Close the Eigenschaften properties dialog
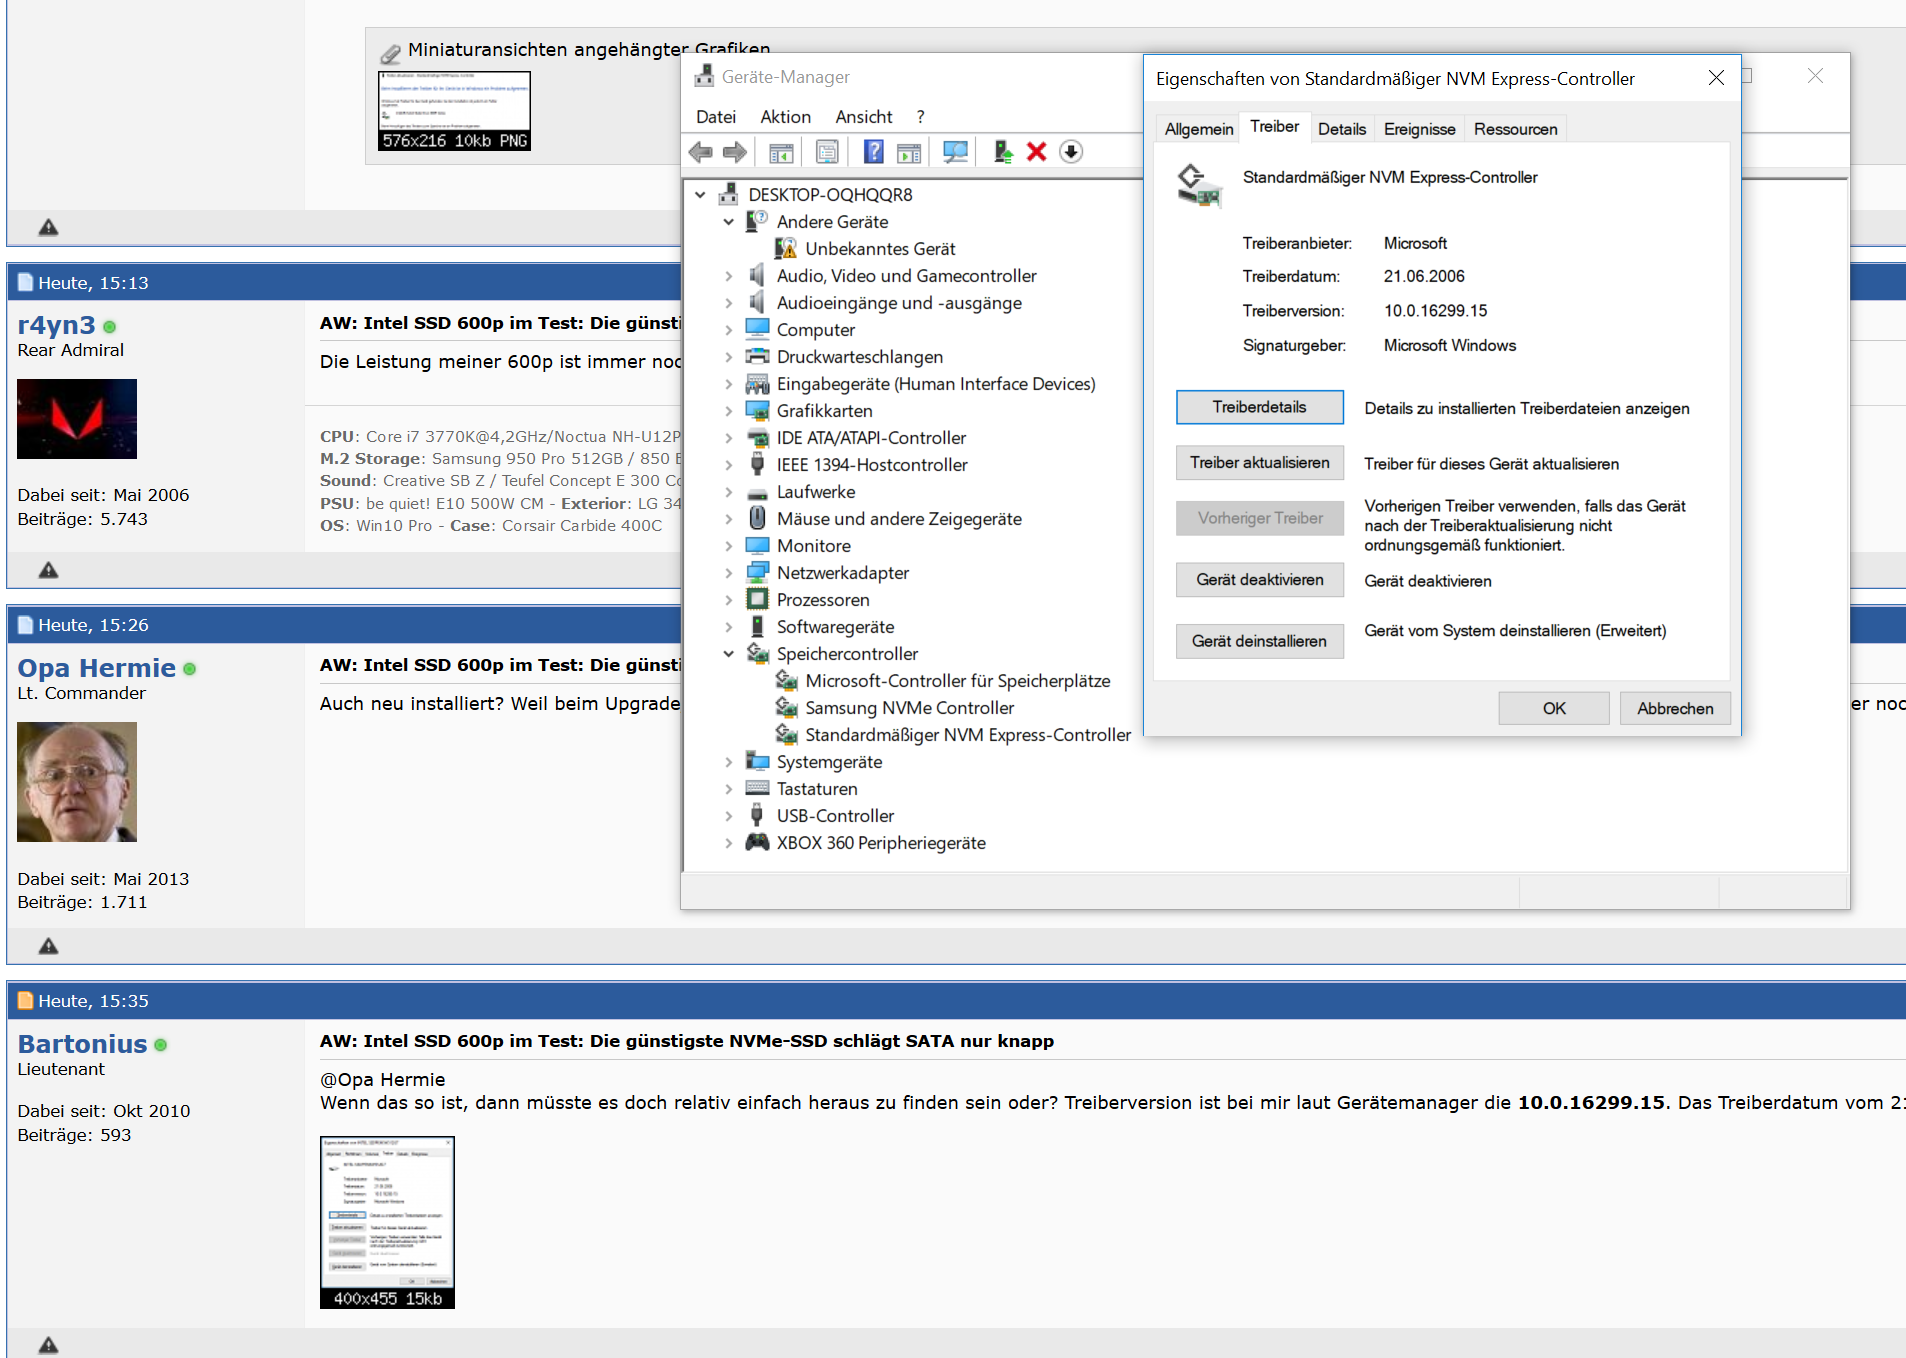Viewport: 1906px width, 1358px height. coord(1716,78)
